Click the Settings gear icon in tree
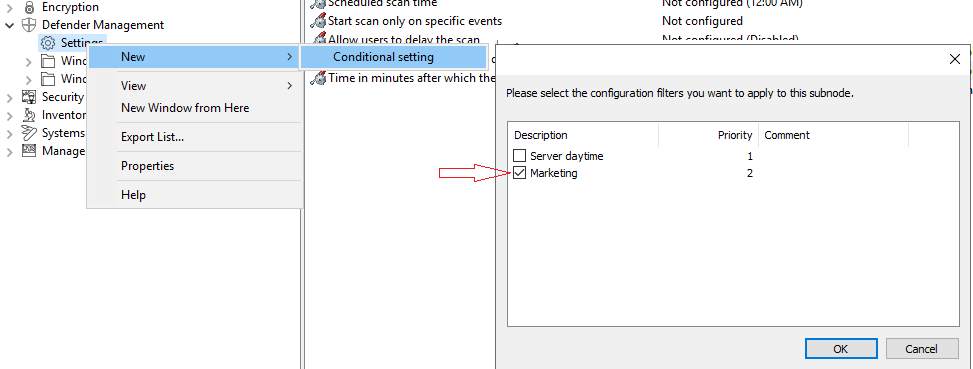 click(47, 43)
